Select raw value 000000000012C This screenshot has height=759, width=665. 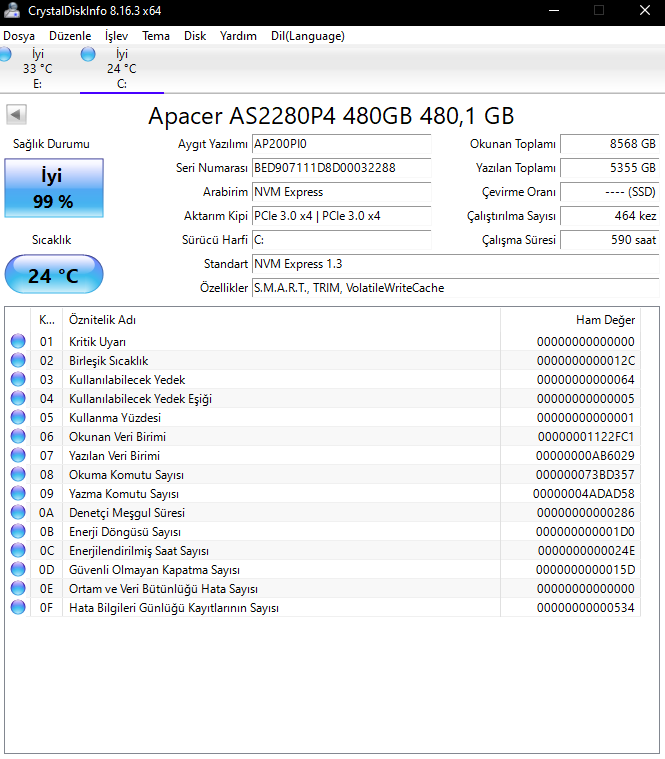586,361
